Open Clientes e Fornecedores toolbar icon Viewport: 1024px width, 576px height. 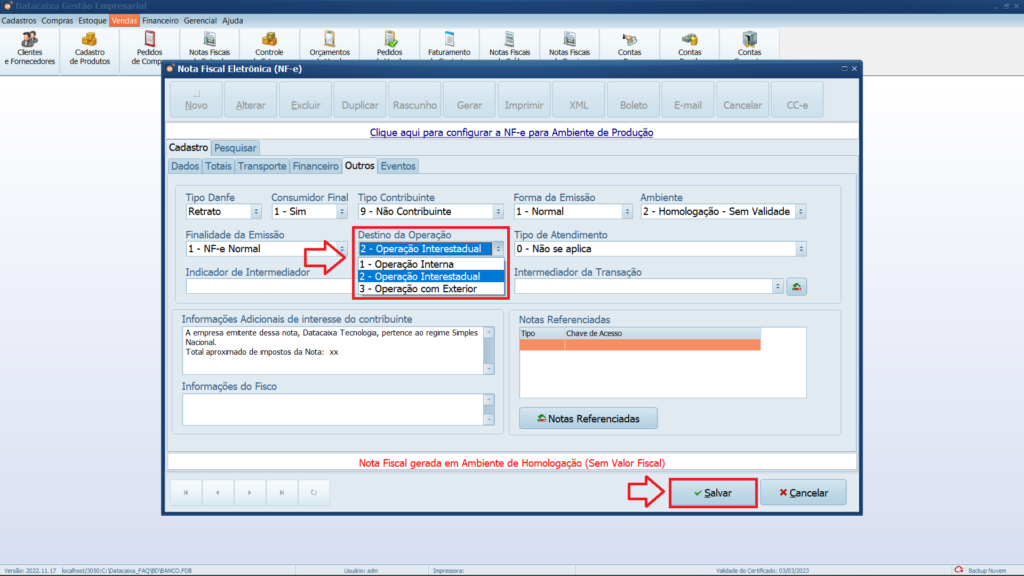point(30,46)
